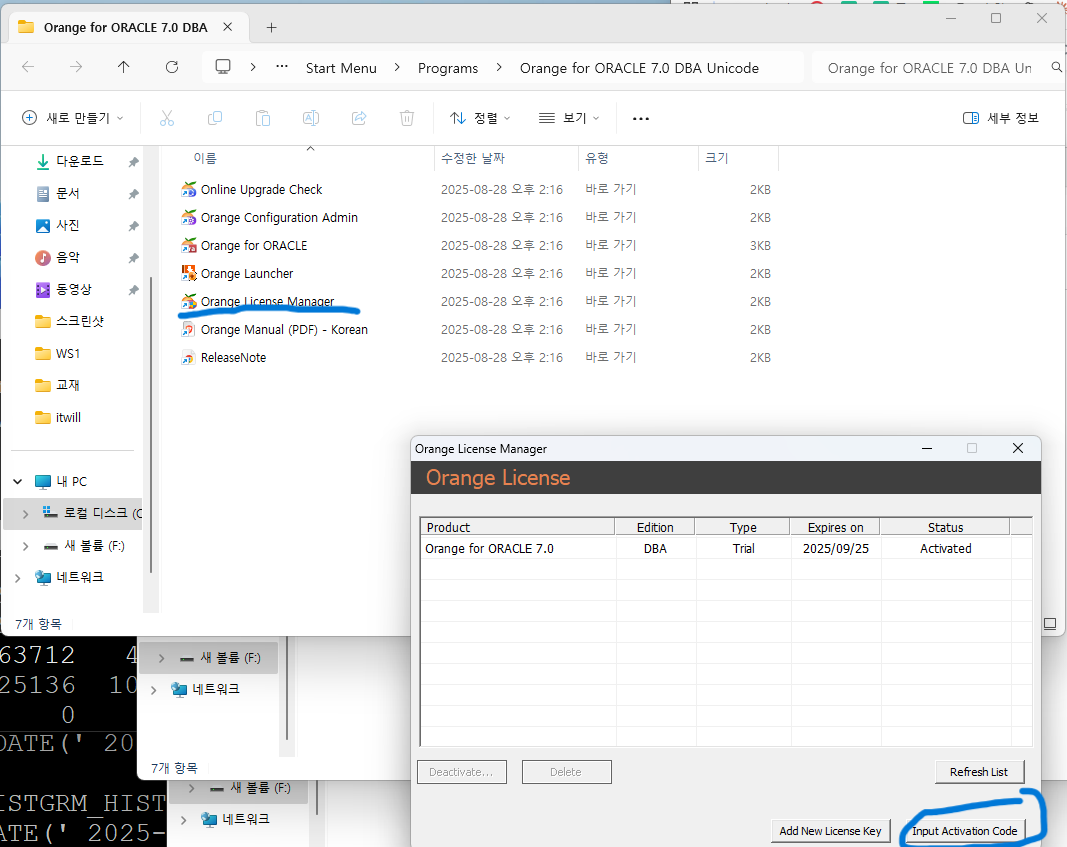Screen dimensions: 1067x847
Task: Go up one folder level
Action: click(123, 67)
